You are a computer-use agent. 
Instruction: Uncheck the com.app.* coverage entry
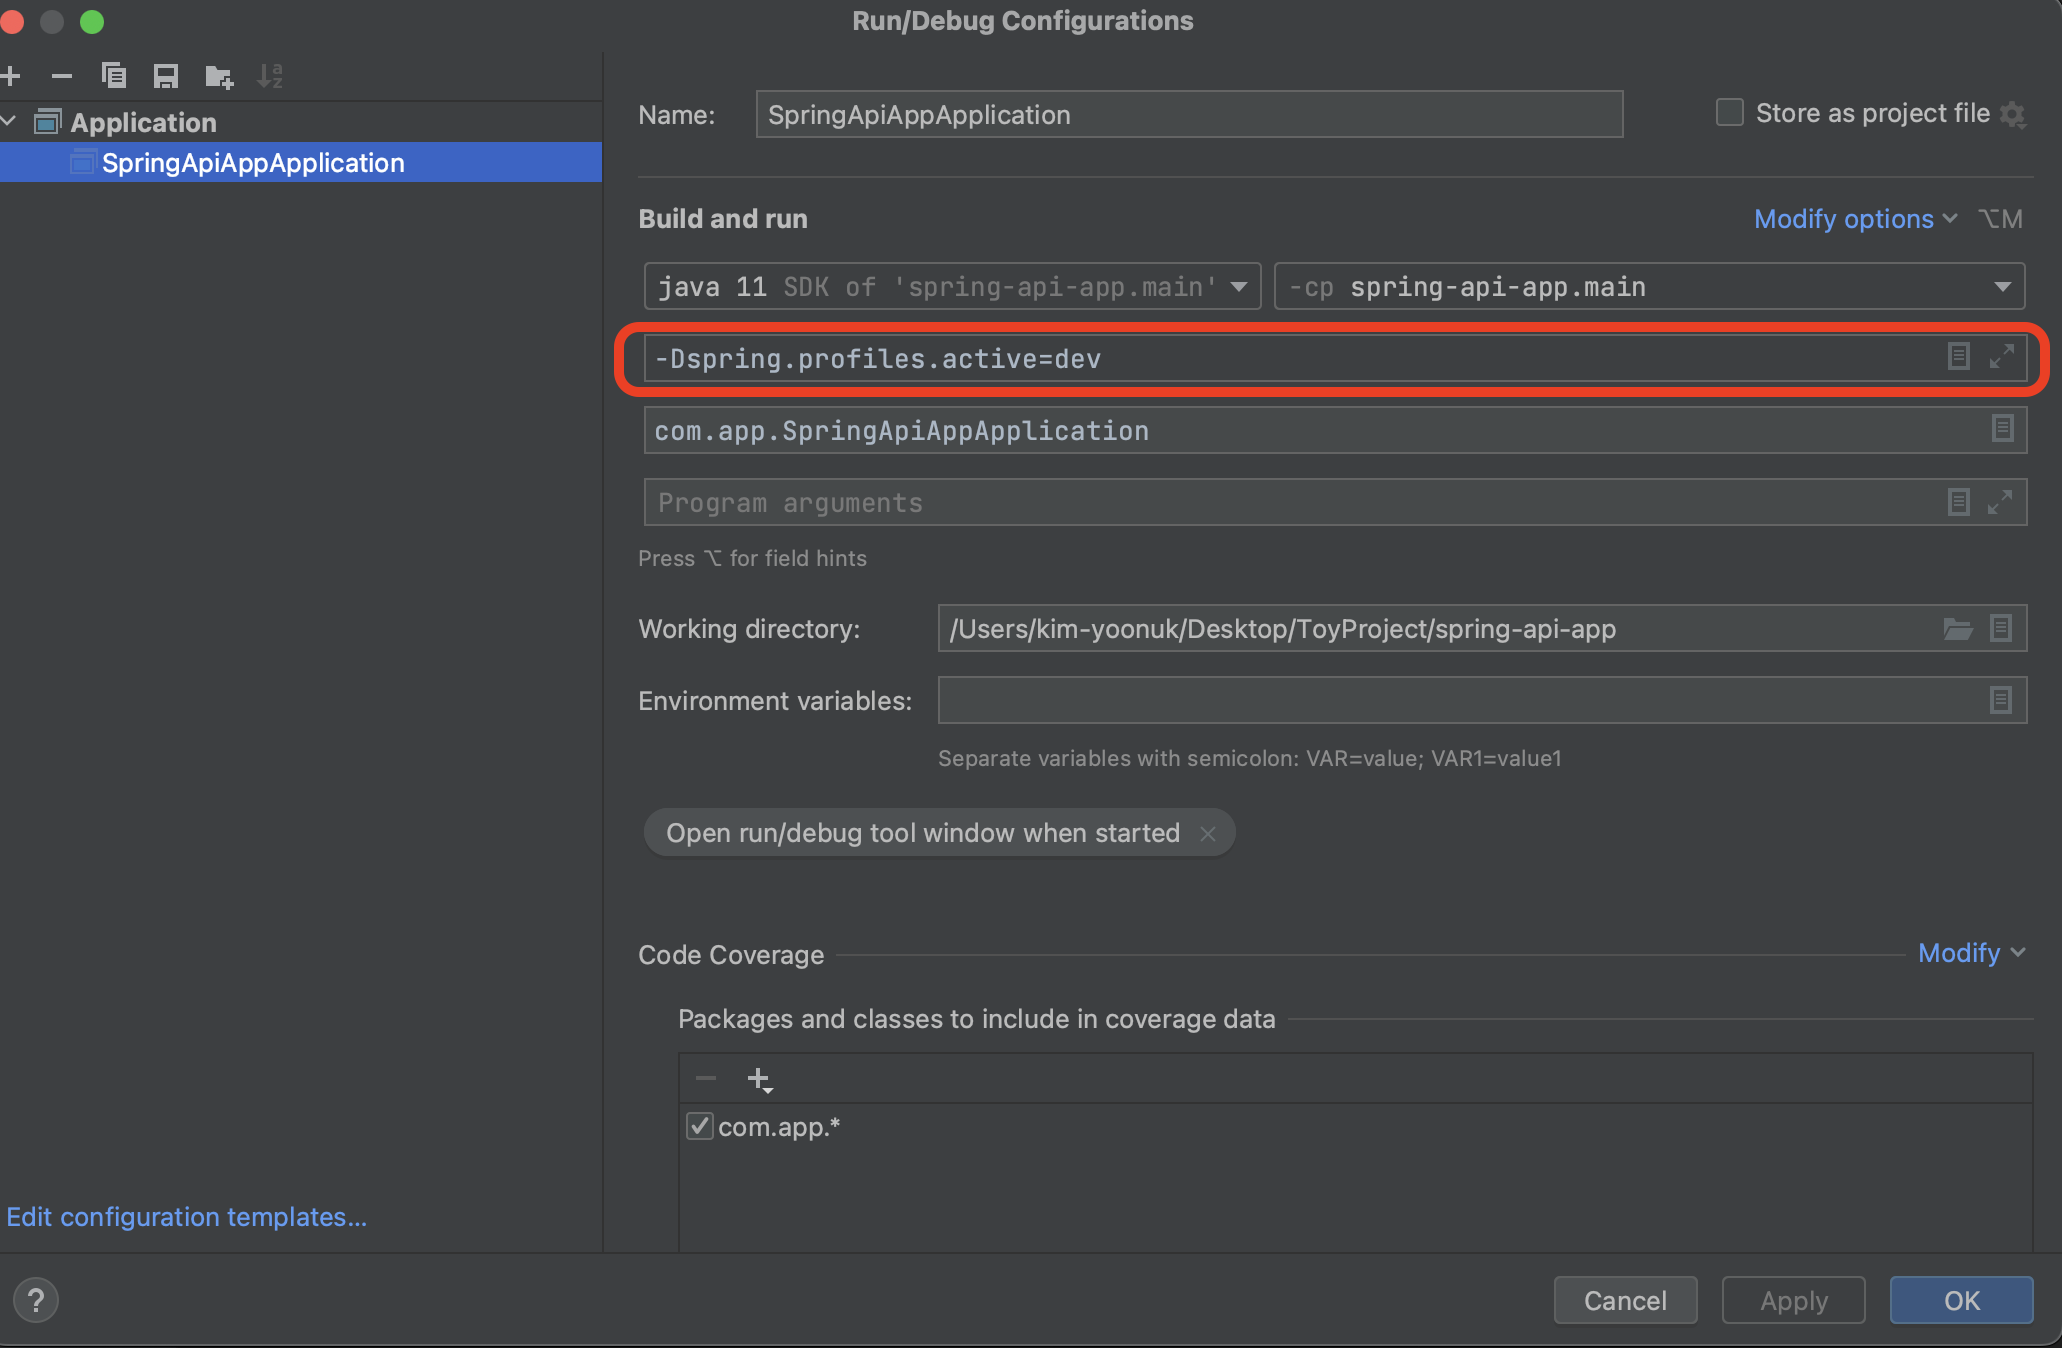click(700, 1126)
